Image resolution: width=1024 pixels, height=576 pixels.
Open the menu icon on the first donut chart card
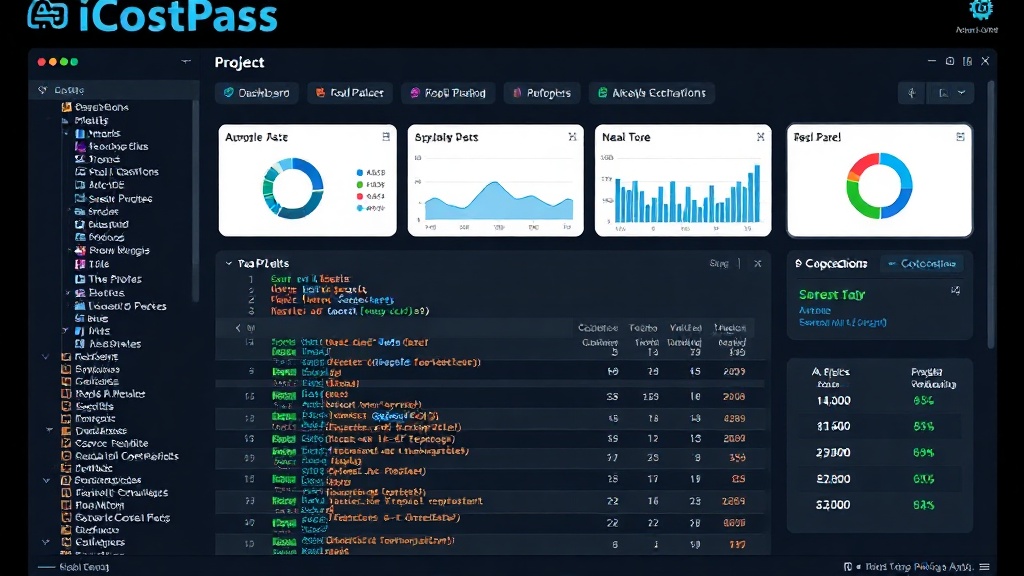386,136
